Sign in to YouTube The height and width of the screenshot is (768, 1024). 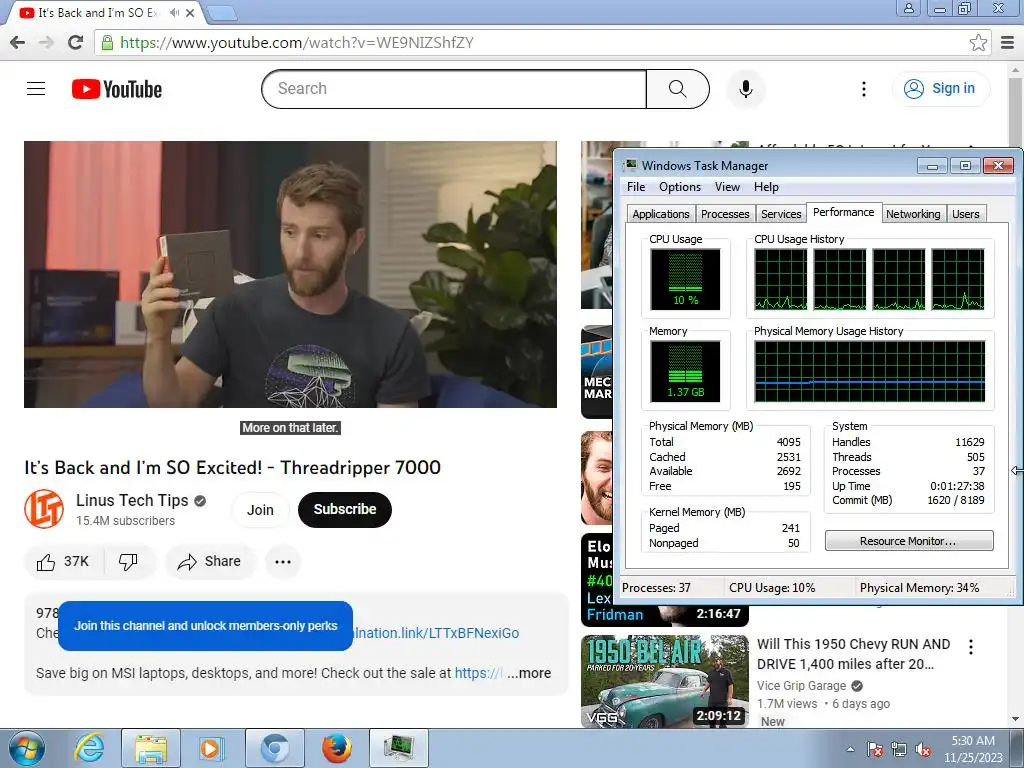coord(940,89)
